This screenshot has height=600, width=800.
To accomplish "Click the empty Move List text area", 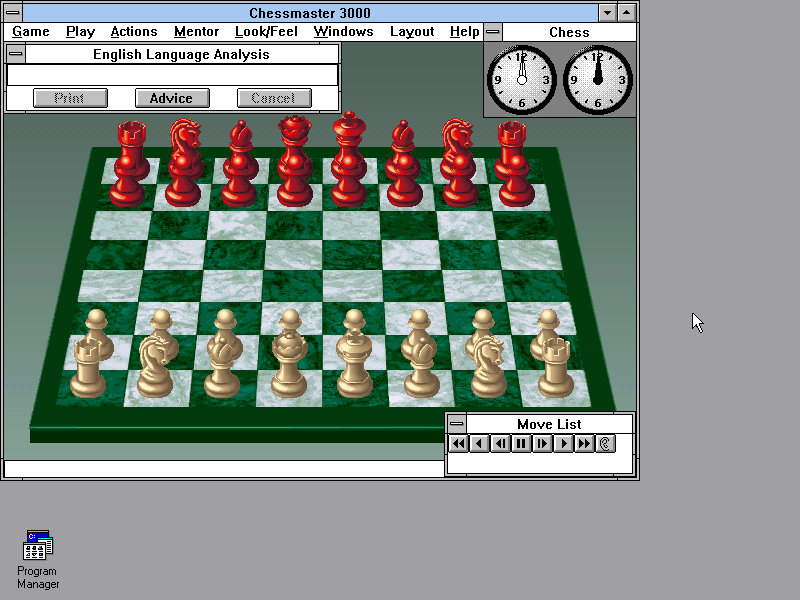I will (540, 463).
